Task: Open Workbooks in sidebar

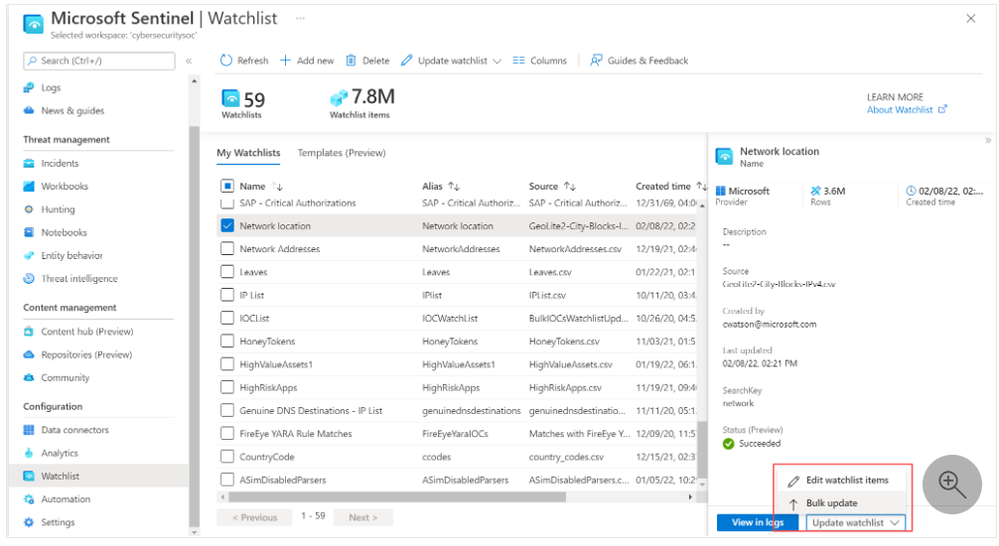Action: coord(64,186)
